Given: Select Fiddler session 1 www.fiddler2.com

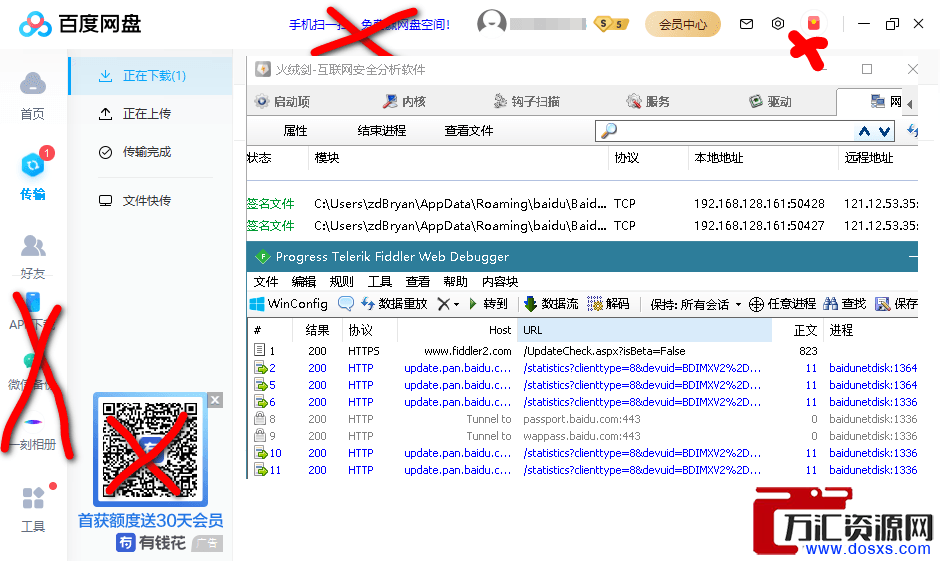Looking at the screenshot, I should point(582,351).
